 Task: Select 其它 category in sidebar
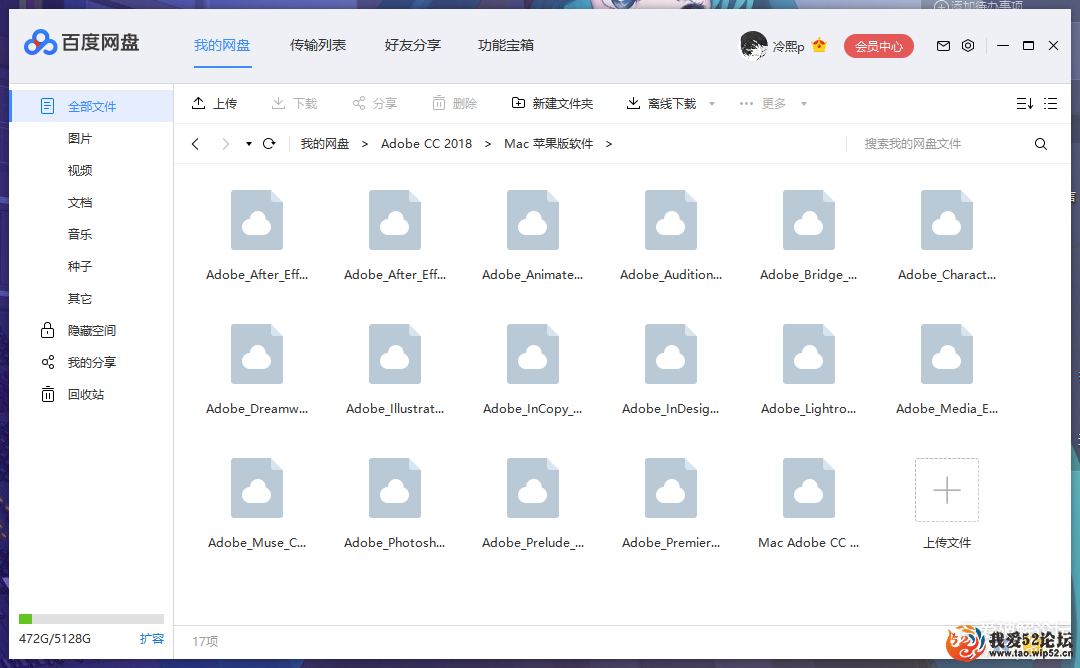point(80,298)
